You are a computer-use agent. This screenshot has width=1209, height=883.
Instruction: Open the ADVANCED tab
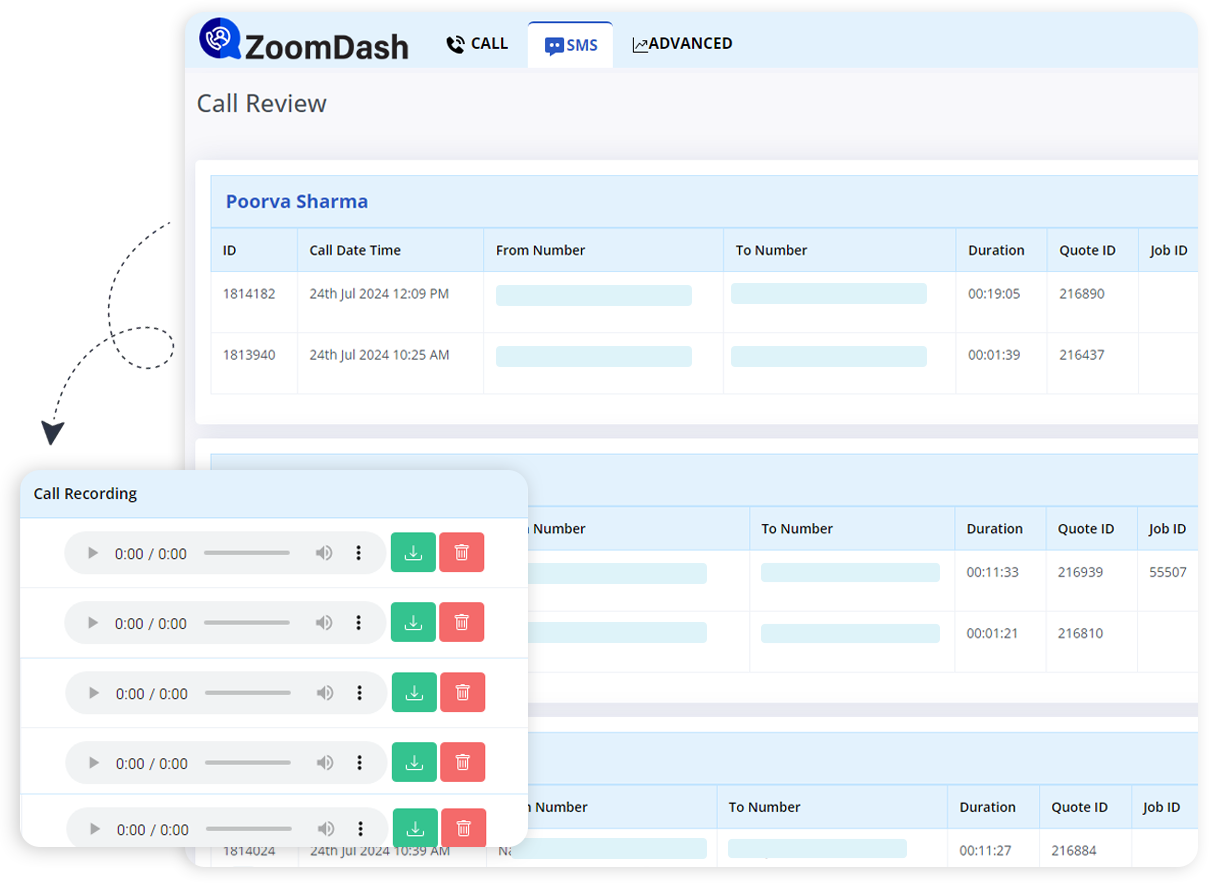tap(682, 44)
